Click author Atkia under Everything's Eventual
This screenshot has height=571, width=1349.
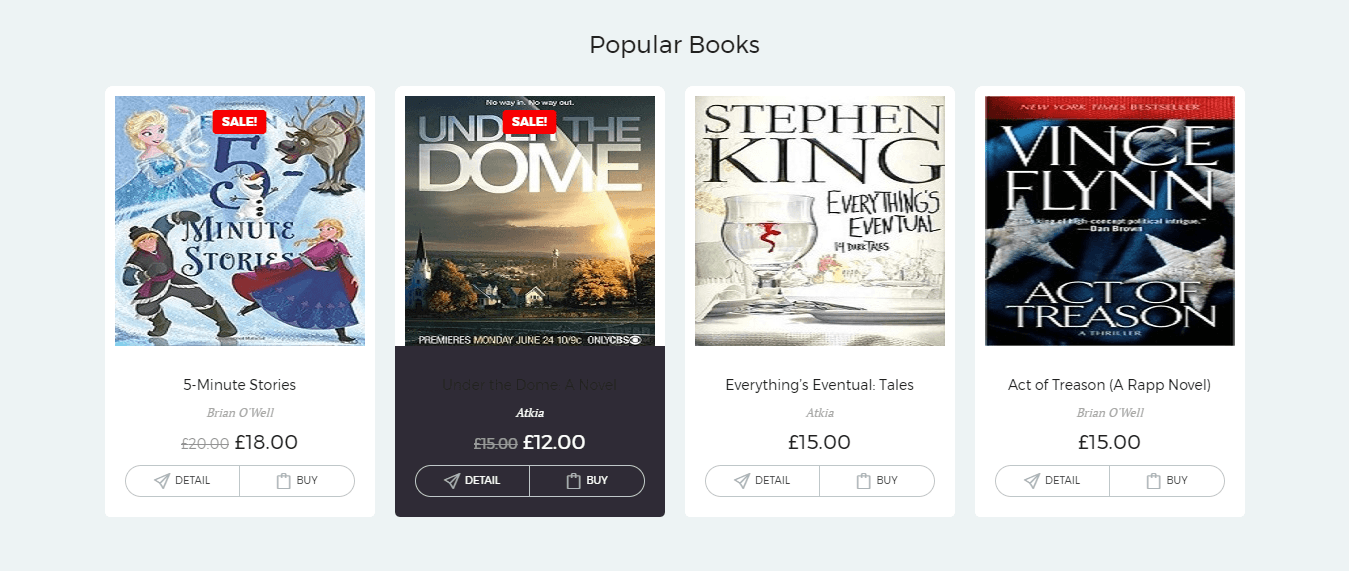820,413
